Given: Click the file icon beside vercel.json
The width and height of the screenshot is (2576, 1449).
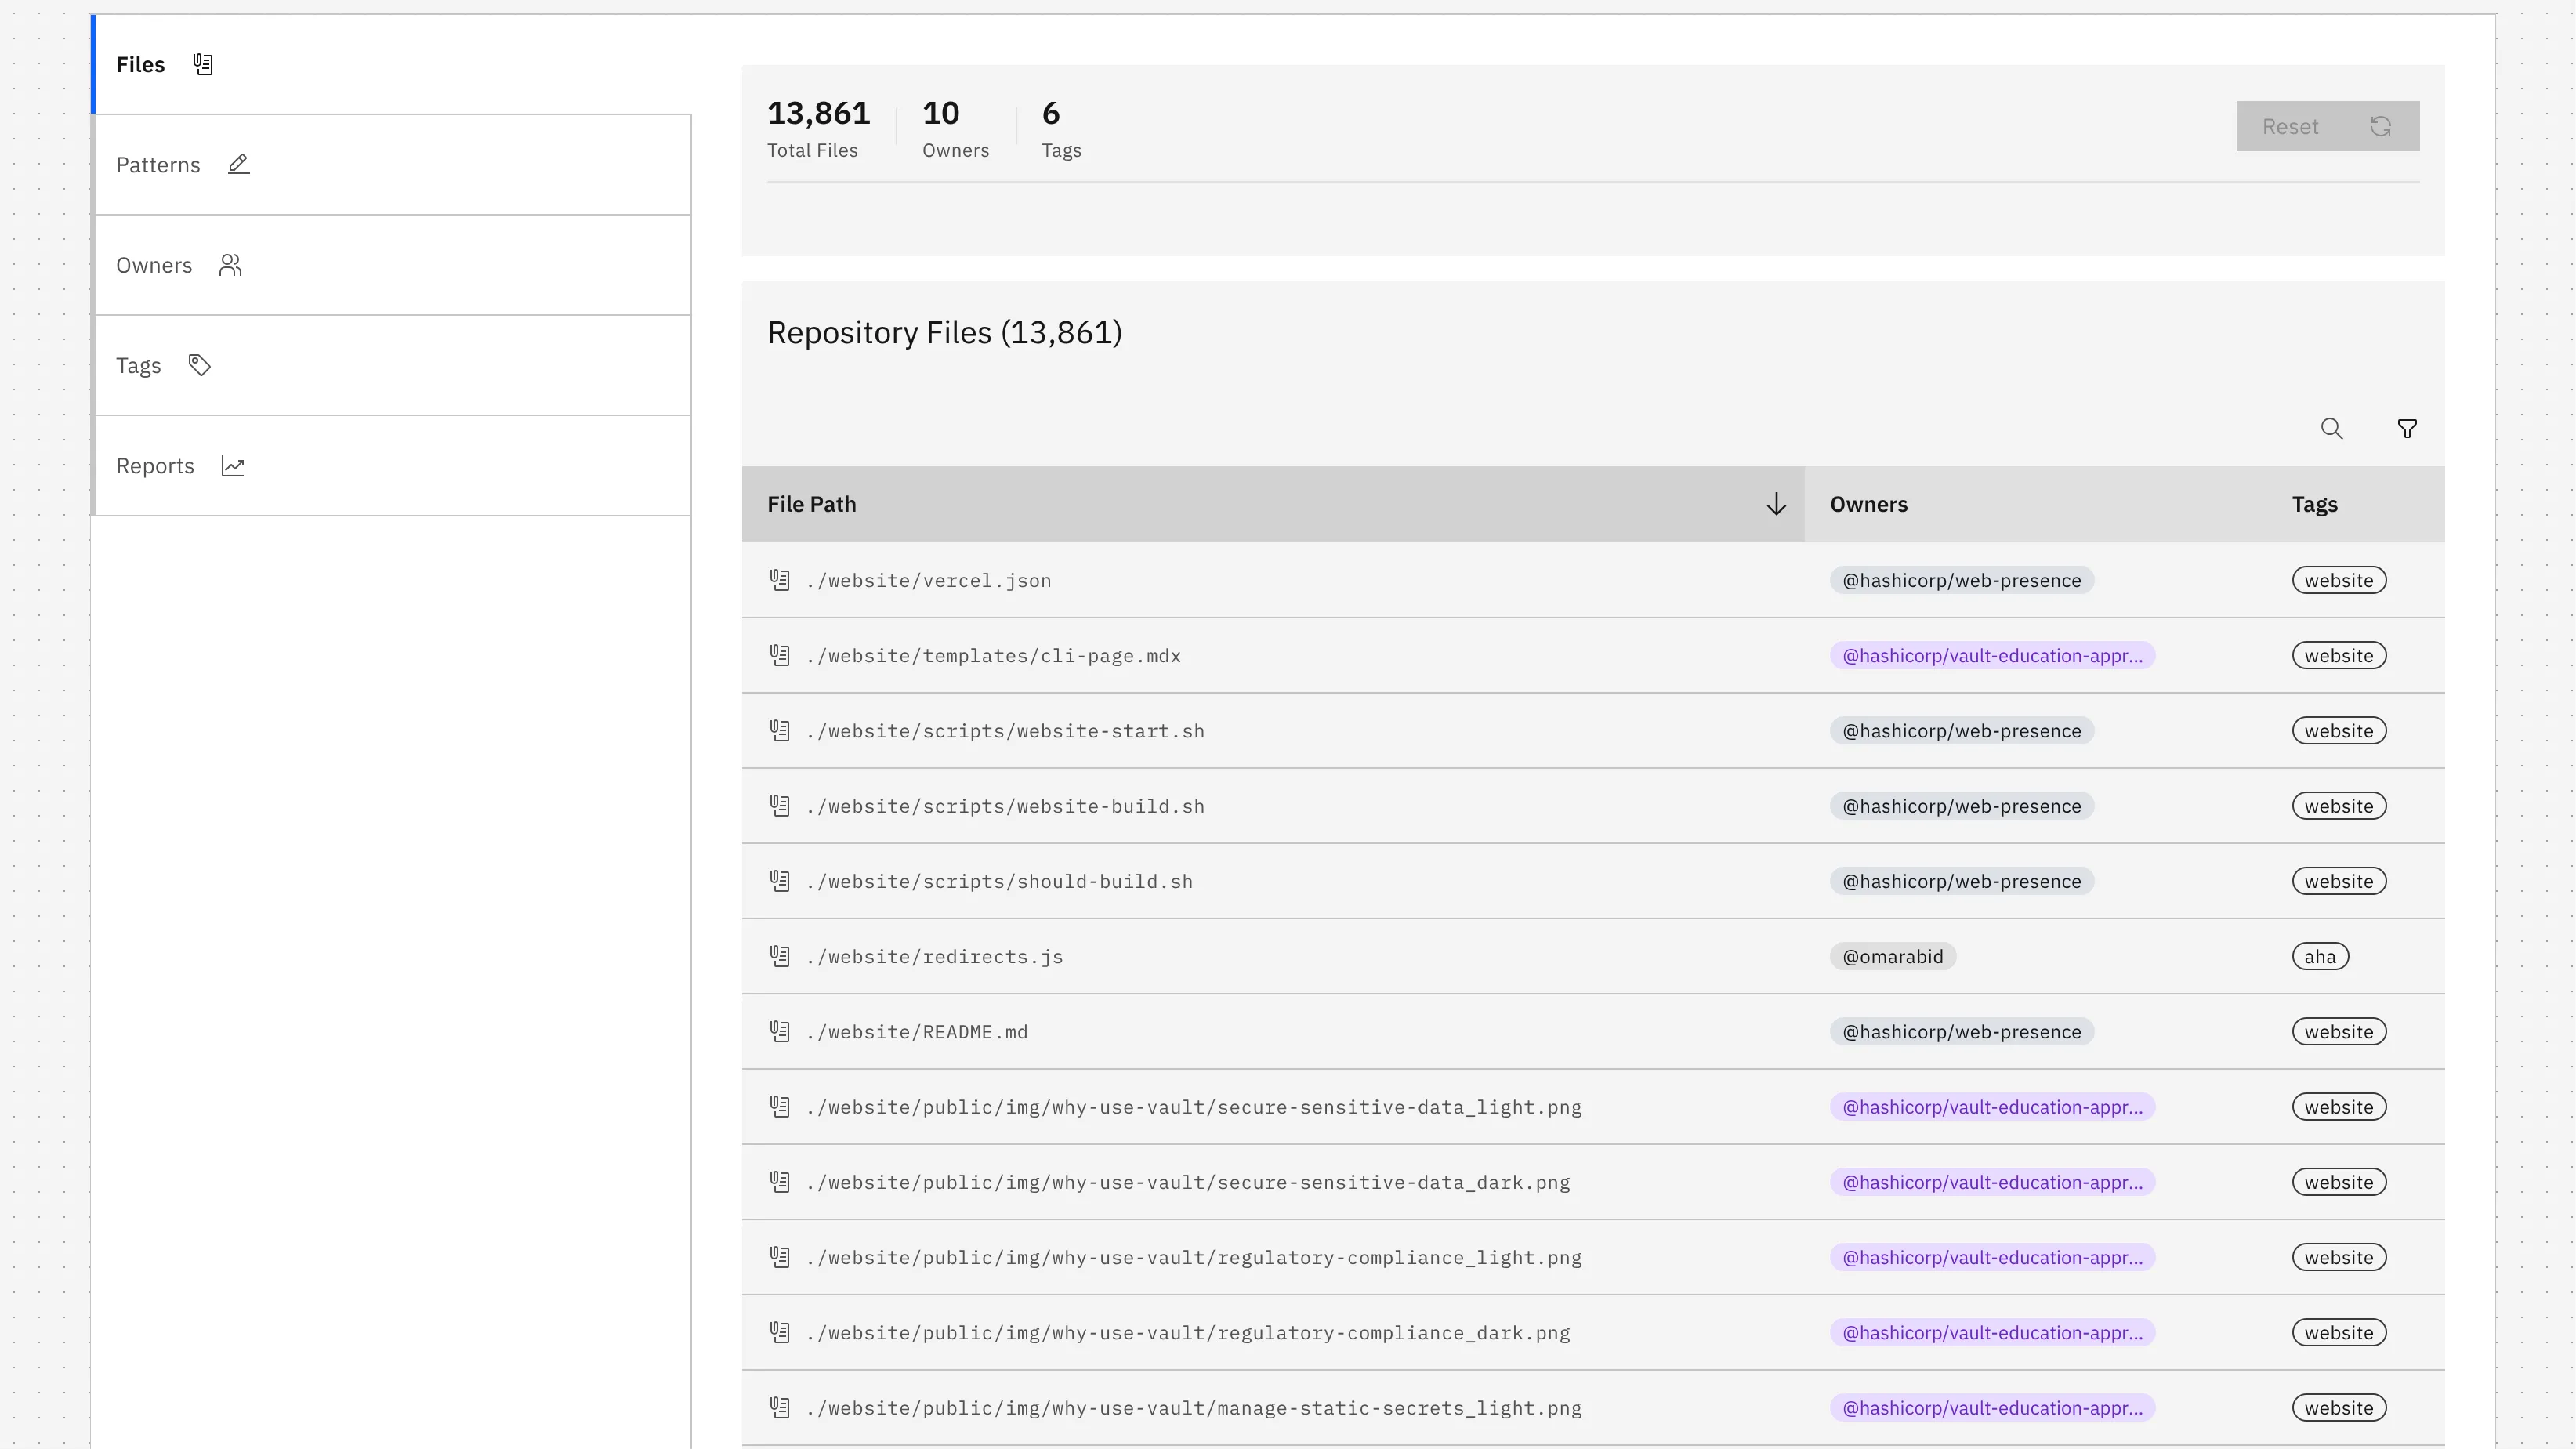Looking at the screenshot, I should coord(781,579).
